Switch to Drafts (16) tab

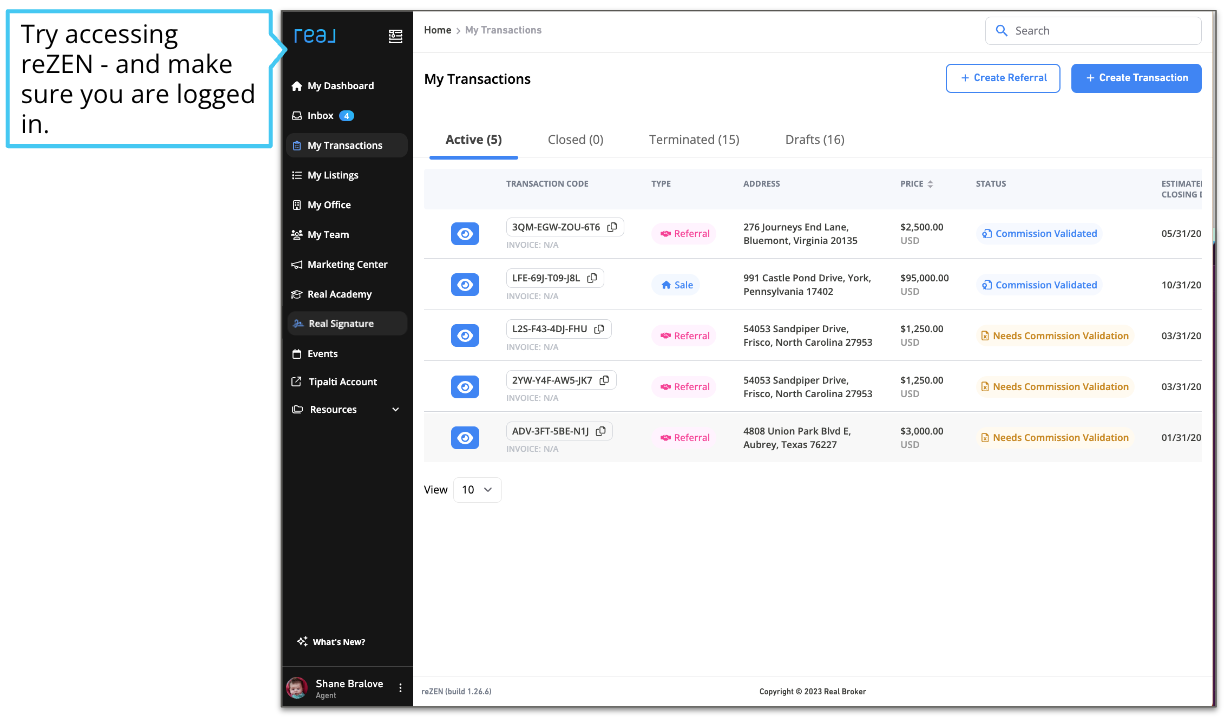click(815, 140)
